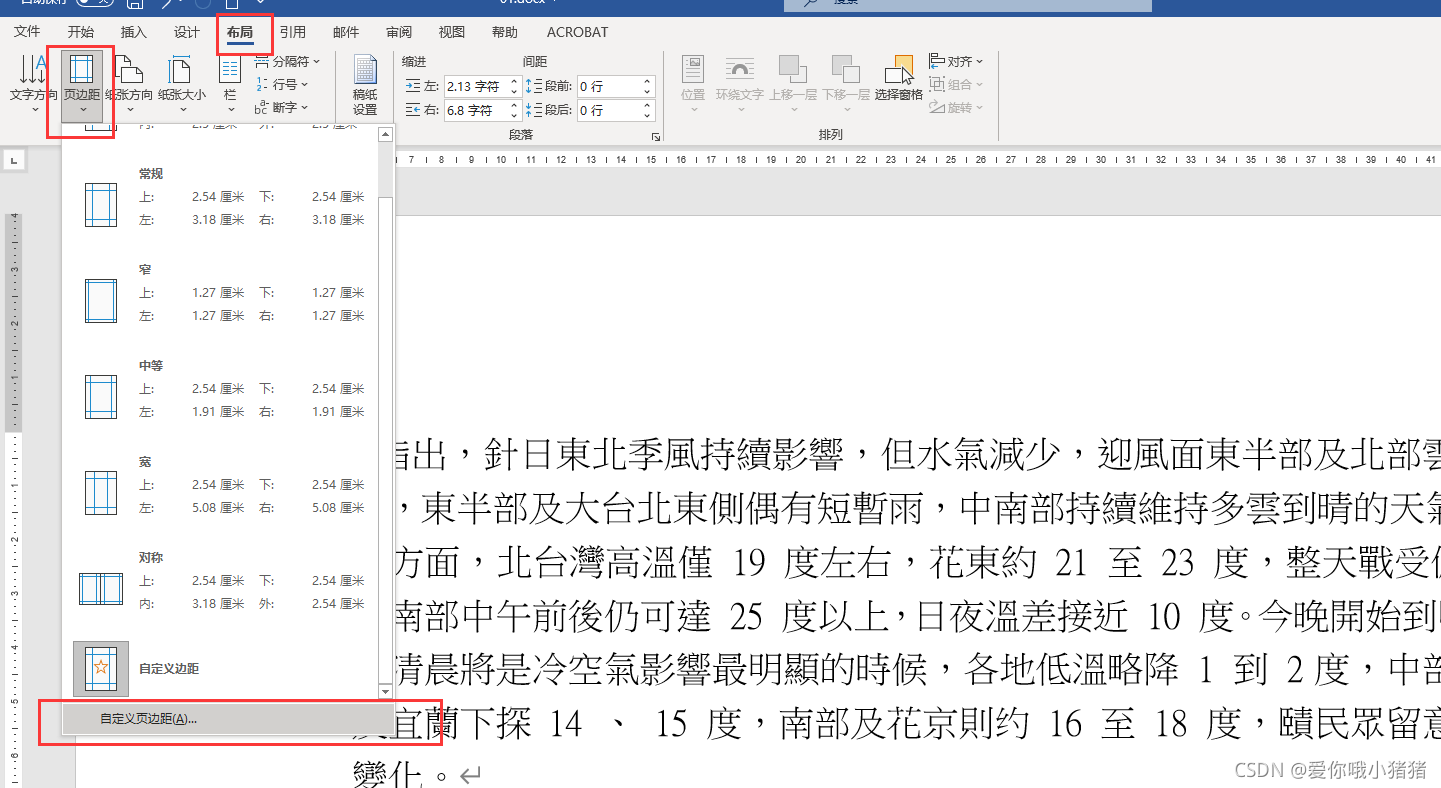Image resolution: width=1441 pixels, height=788 pixels.
Task: Switch to the 引用 References tab
Action: [293, 32]
